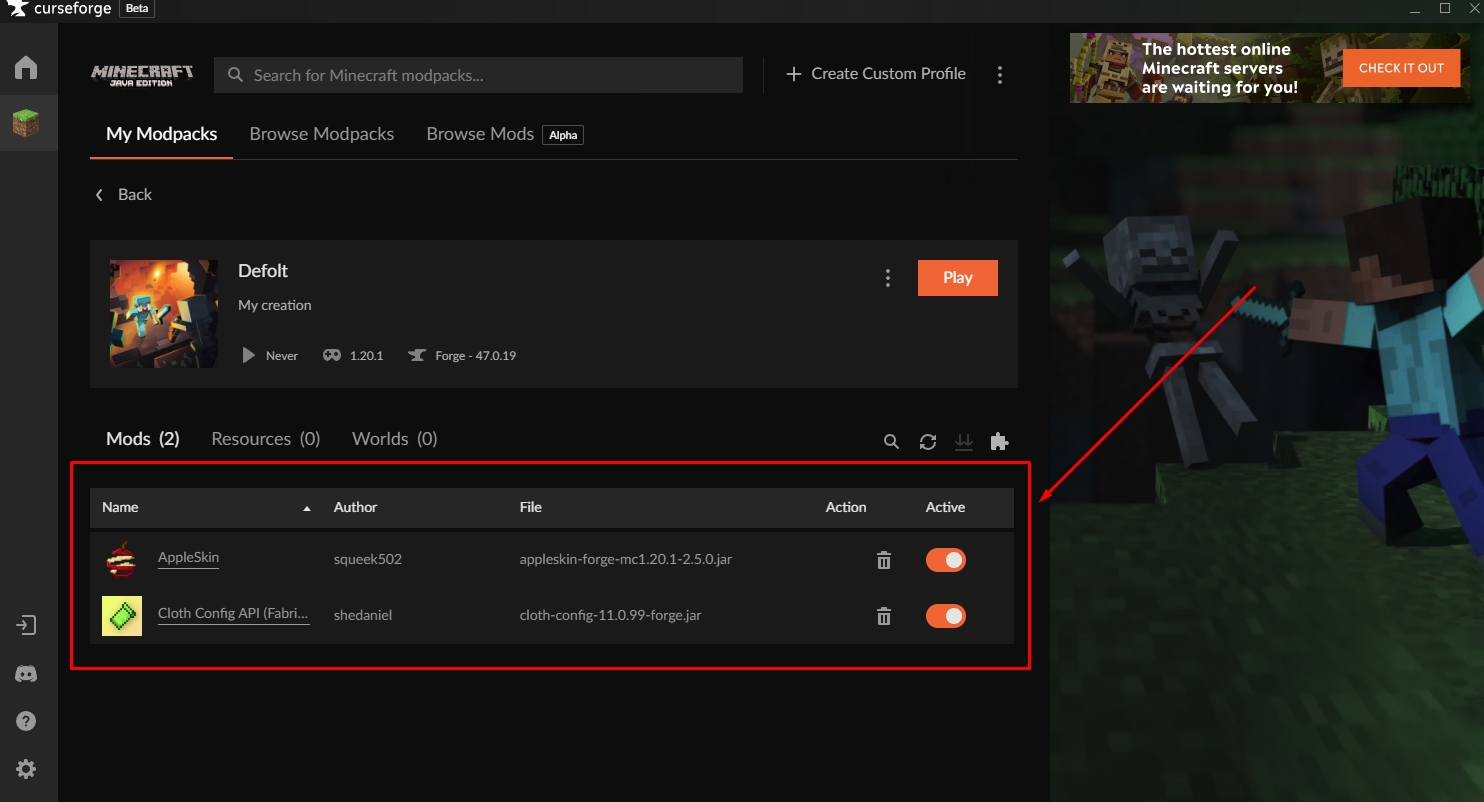Viewport: 1484px width, 802px height.
Task: Click the Back chevron arrow
Action: (99, 195)
